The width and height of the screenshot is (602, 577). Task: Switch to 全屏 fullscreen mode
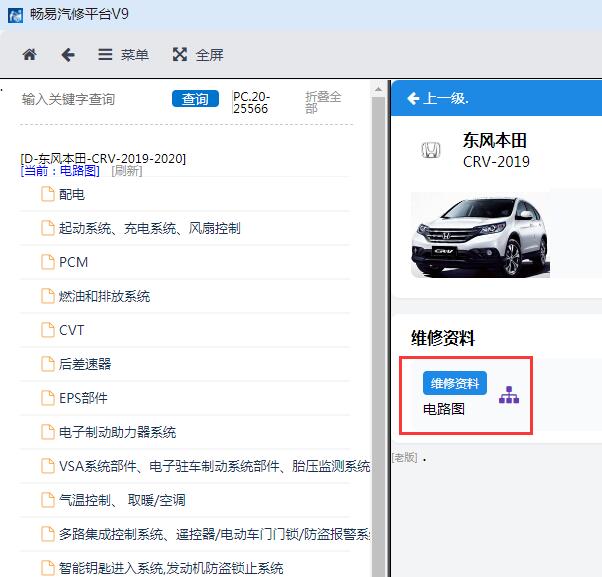pos(198,55)
